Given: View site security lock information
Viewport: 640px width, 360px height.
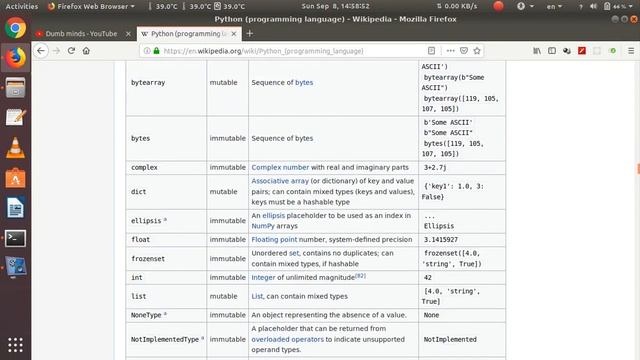Looking at the screenshot, I should 156,51.
